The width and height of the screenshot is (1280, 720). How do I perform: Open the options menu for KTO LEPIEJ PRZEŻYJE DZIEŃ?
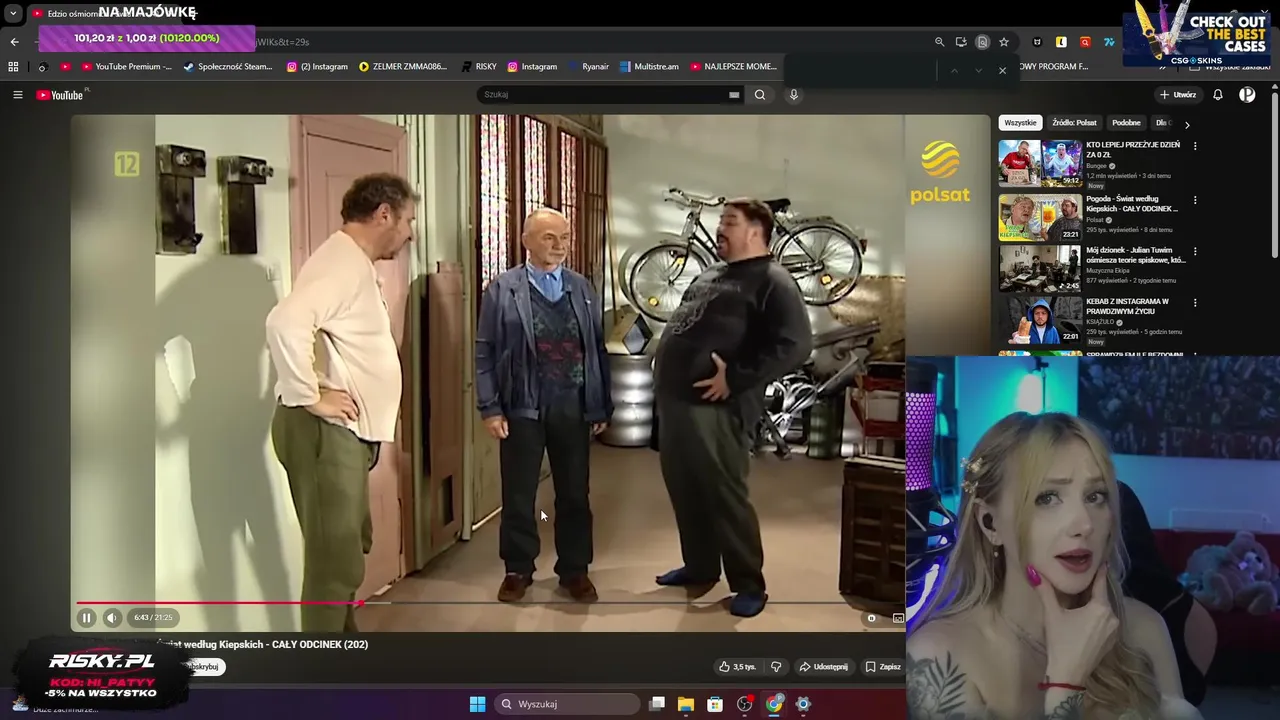coord(1194,146)
